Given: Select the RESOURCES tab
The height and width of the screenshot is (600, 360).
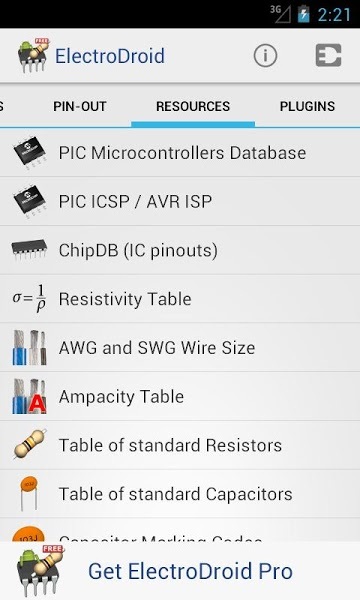Looking at the screenshot, I should coord(193,106).
